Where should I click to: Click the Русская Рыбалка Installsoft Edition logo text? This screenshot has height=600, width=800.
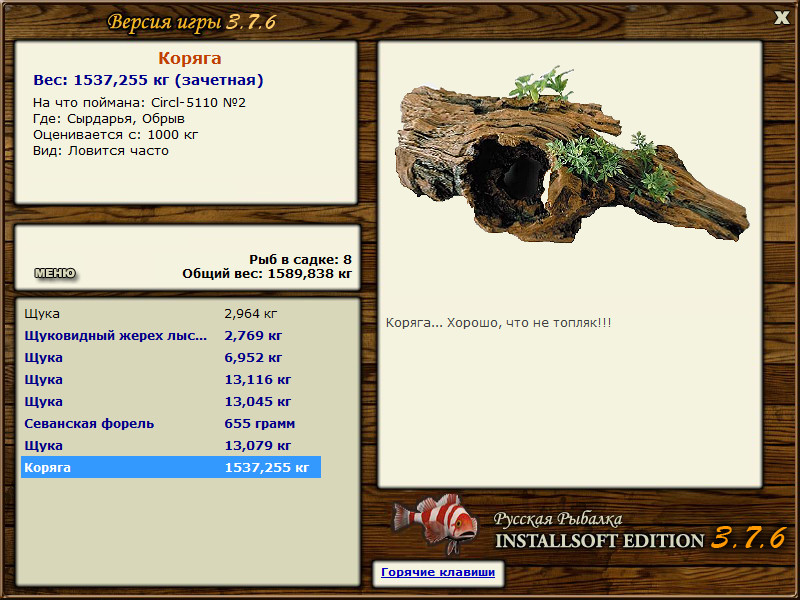600,532
